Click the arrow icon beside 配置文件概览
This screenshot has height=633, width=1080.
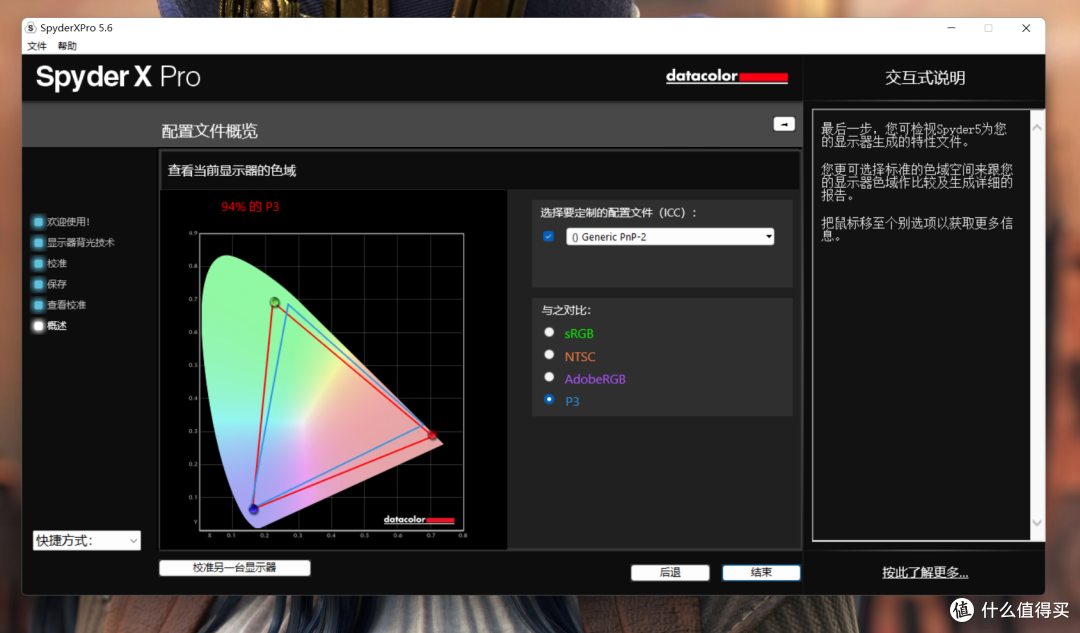tap(784, 124)
